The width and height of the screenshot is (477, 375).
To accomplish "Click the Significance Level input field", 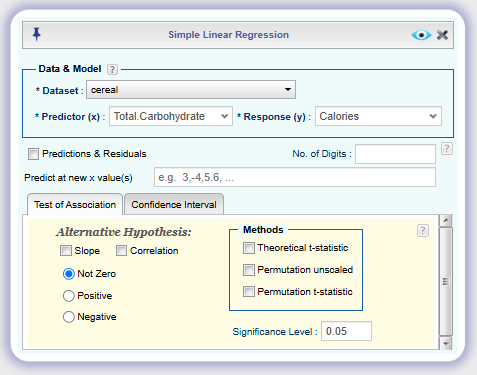I will [346, 331].
